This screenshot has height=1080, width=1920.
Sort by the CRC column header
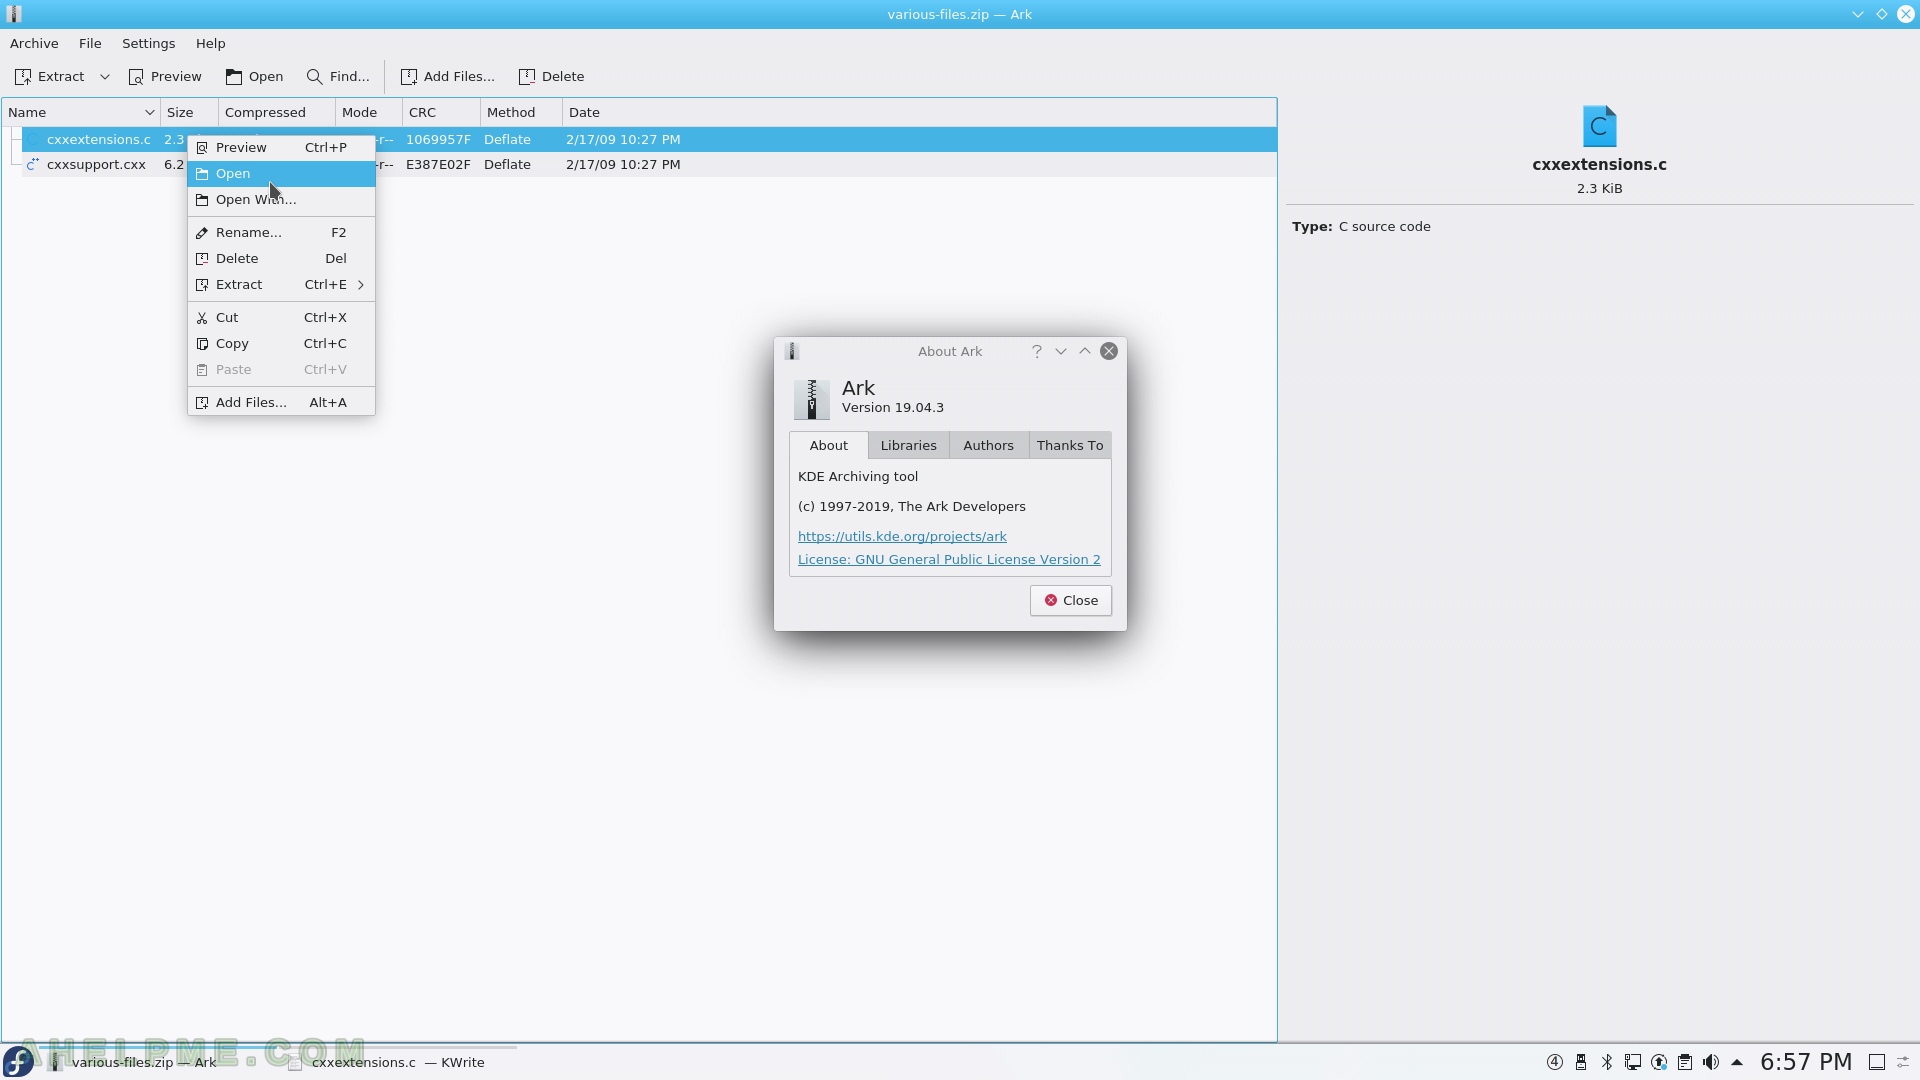pos(441,113)
